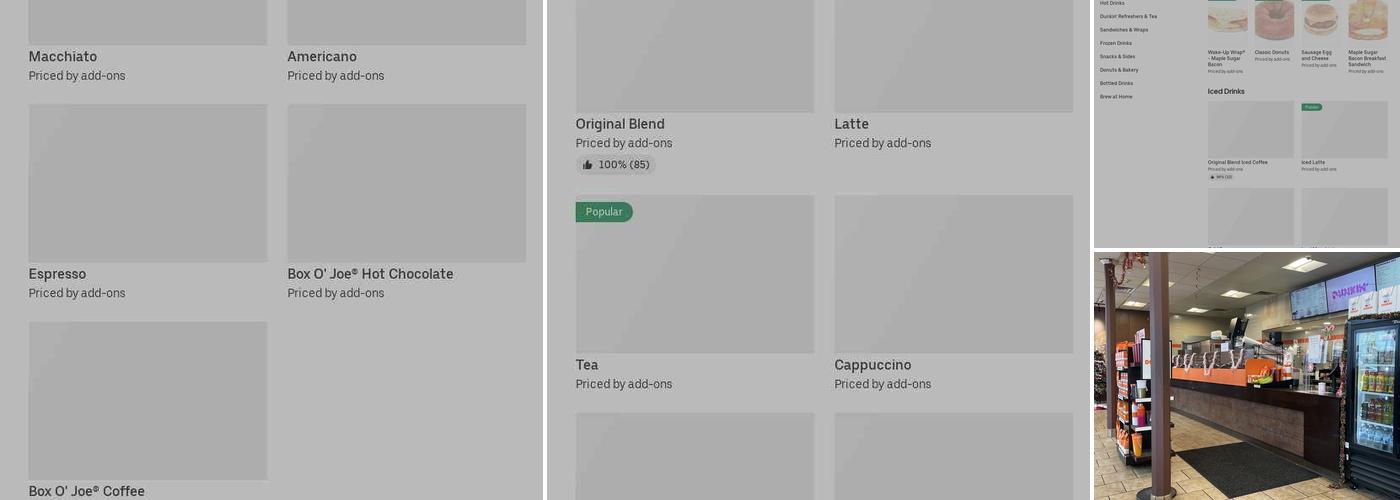Open Box O' Joe Hot Chocolate item
1400x500 pixels.
pos(370,274)
